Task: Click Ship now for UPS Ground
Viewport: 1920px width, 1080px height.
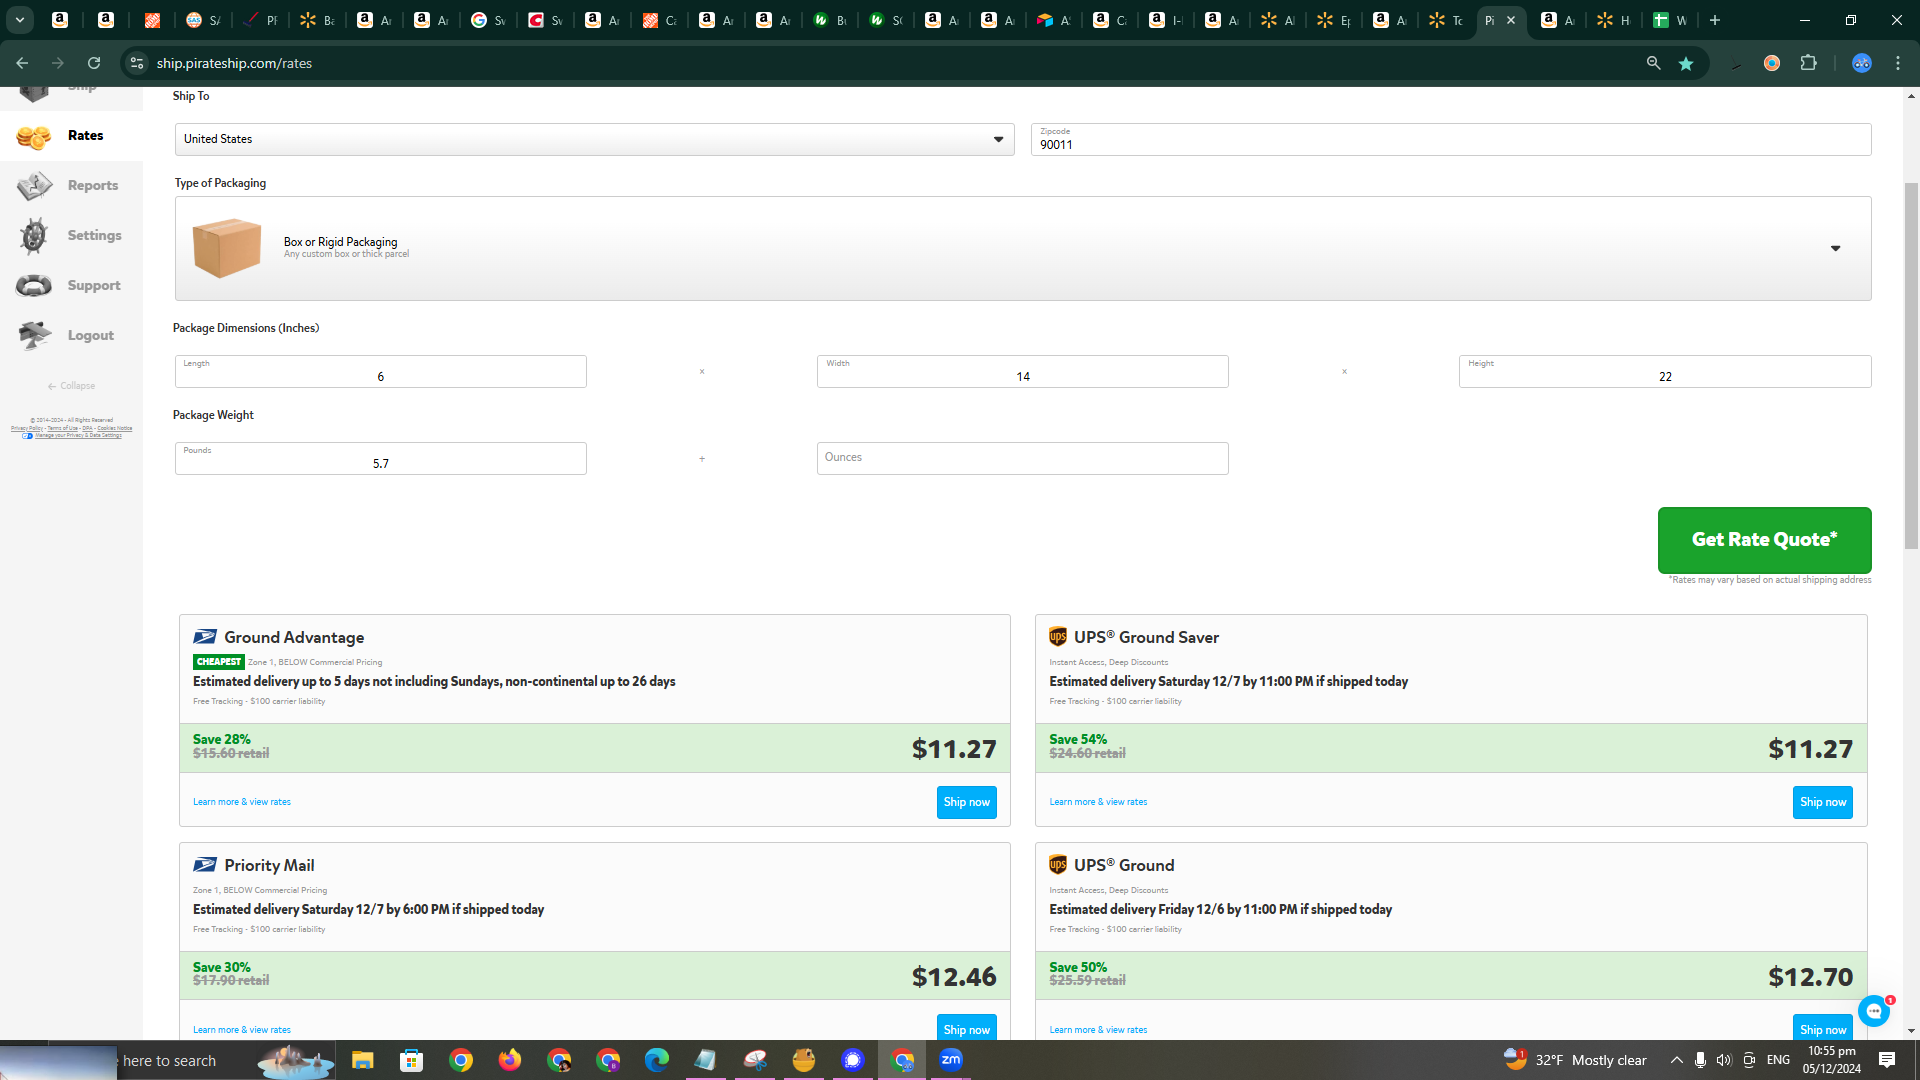Action: 1823,1029
